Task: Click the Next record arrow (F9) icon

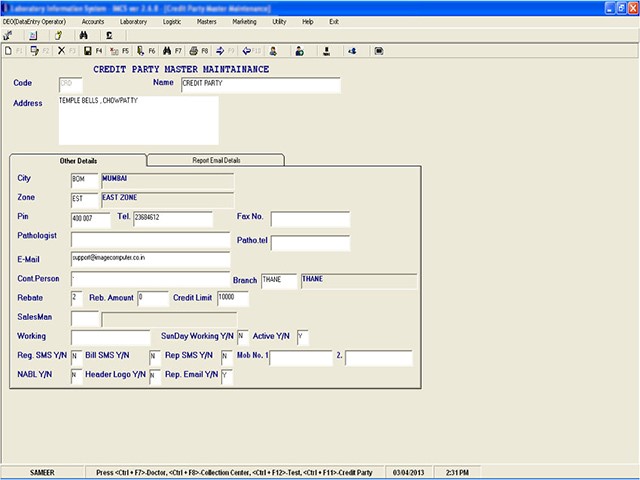Action: click(x=220, y=51)
